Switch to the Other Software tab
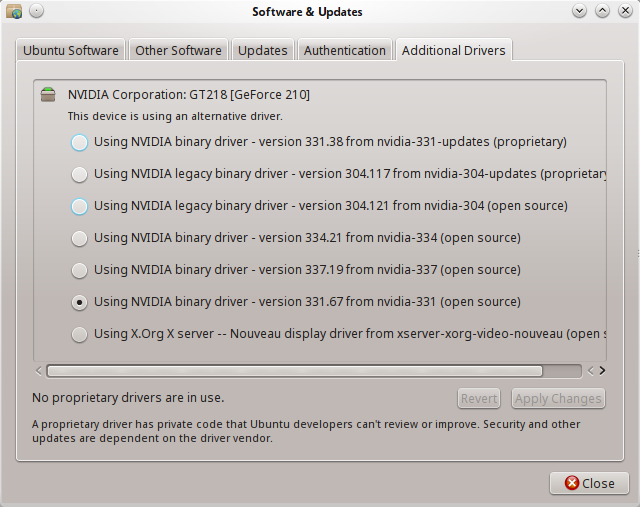Screen dimensions: 640x507 click(x=178, y=50)
